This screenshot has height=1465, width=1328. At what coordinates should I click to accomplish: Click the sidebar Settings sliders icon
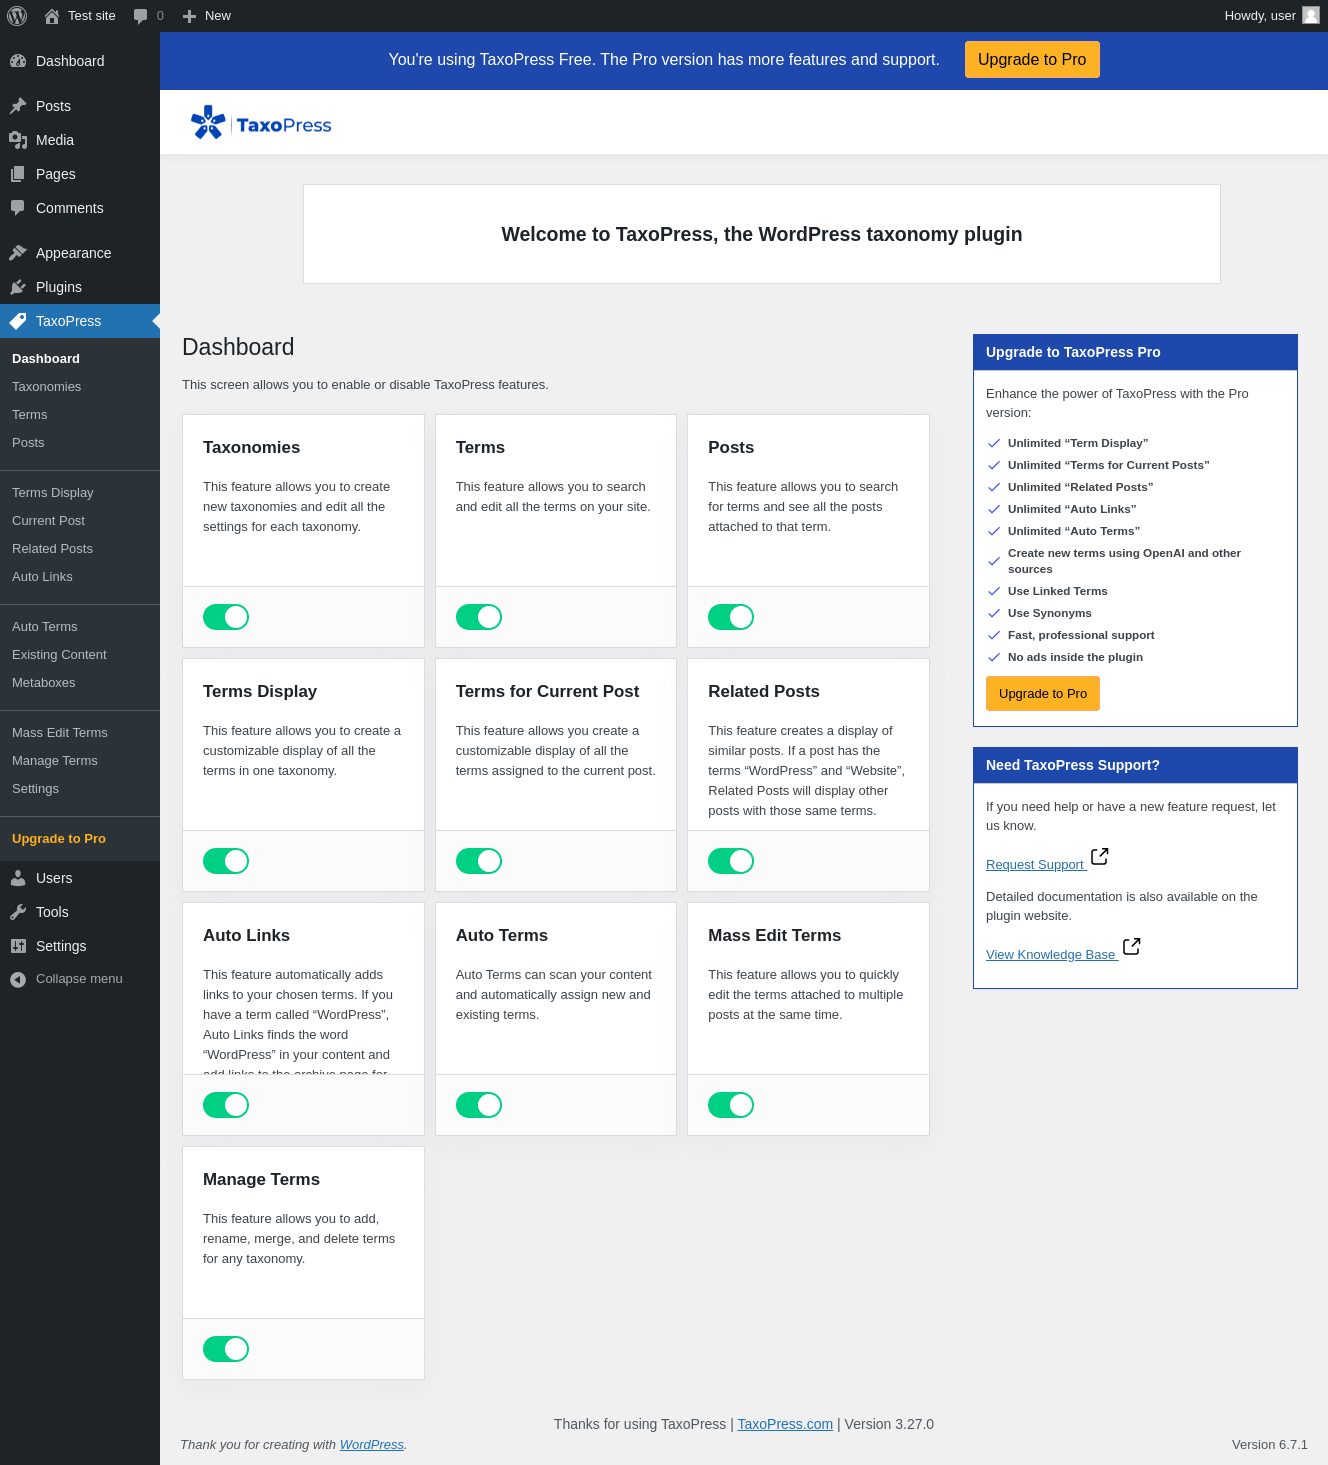click(18, 946)
